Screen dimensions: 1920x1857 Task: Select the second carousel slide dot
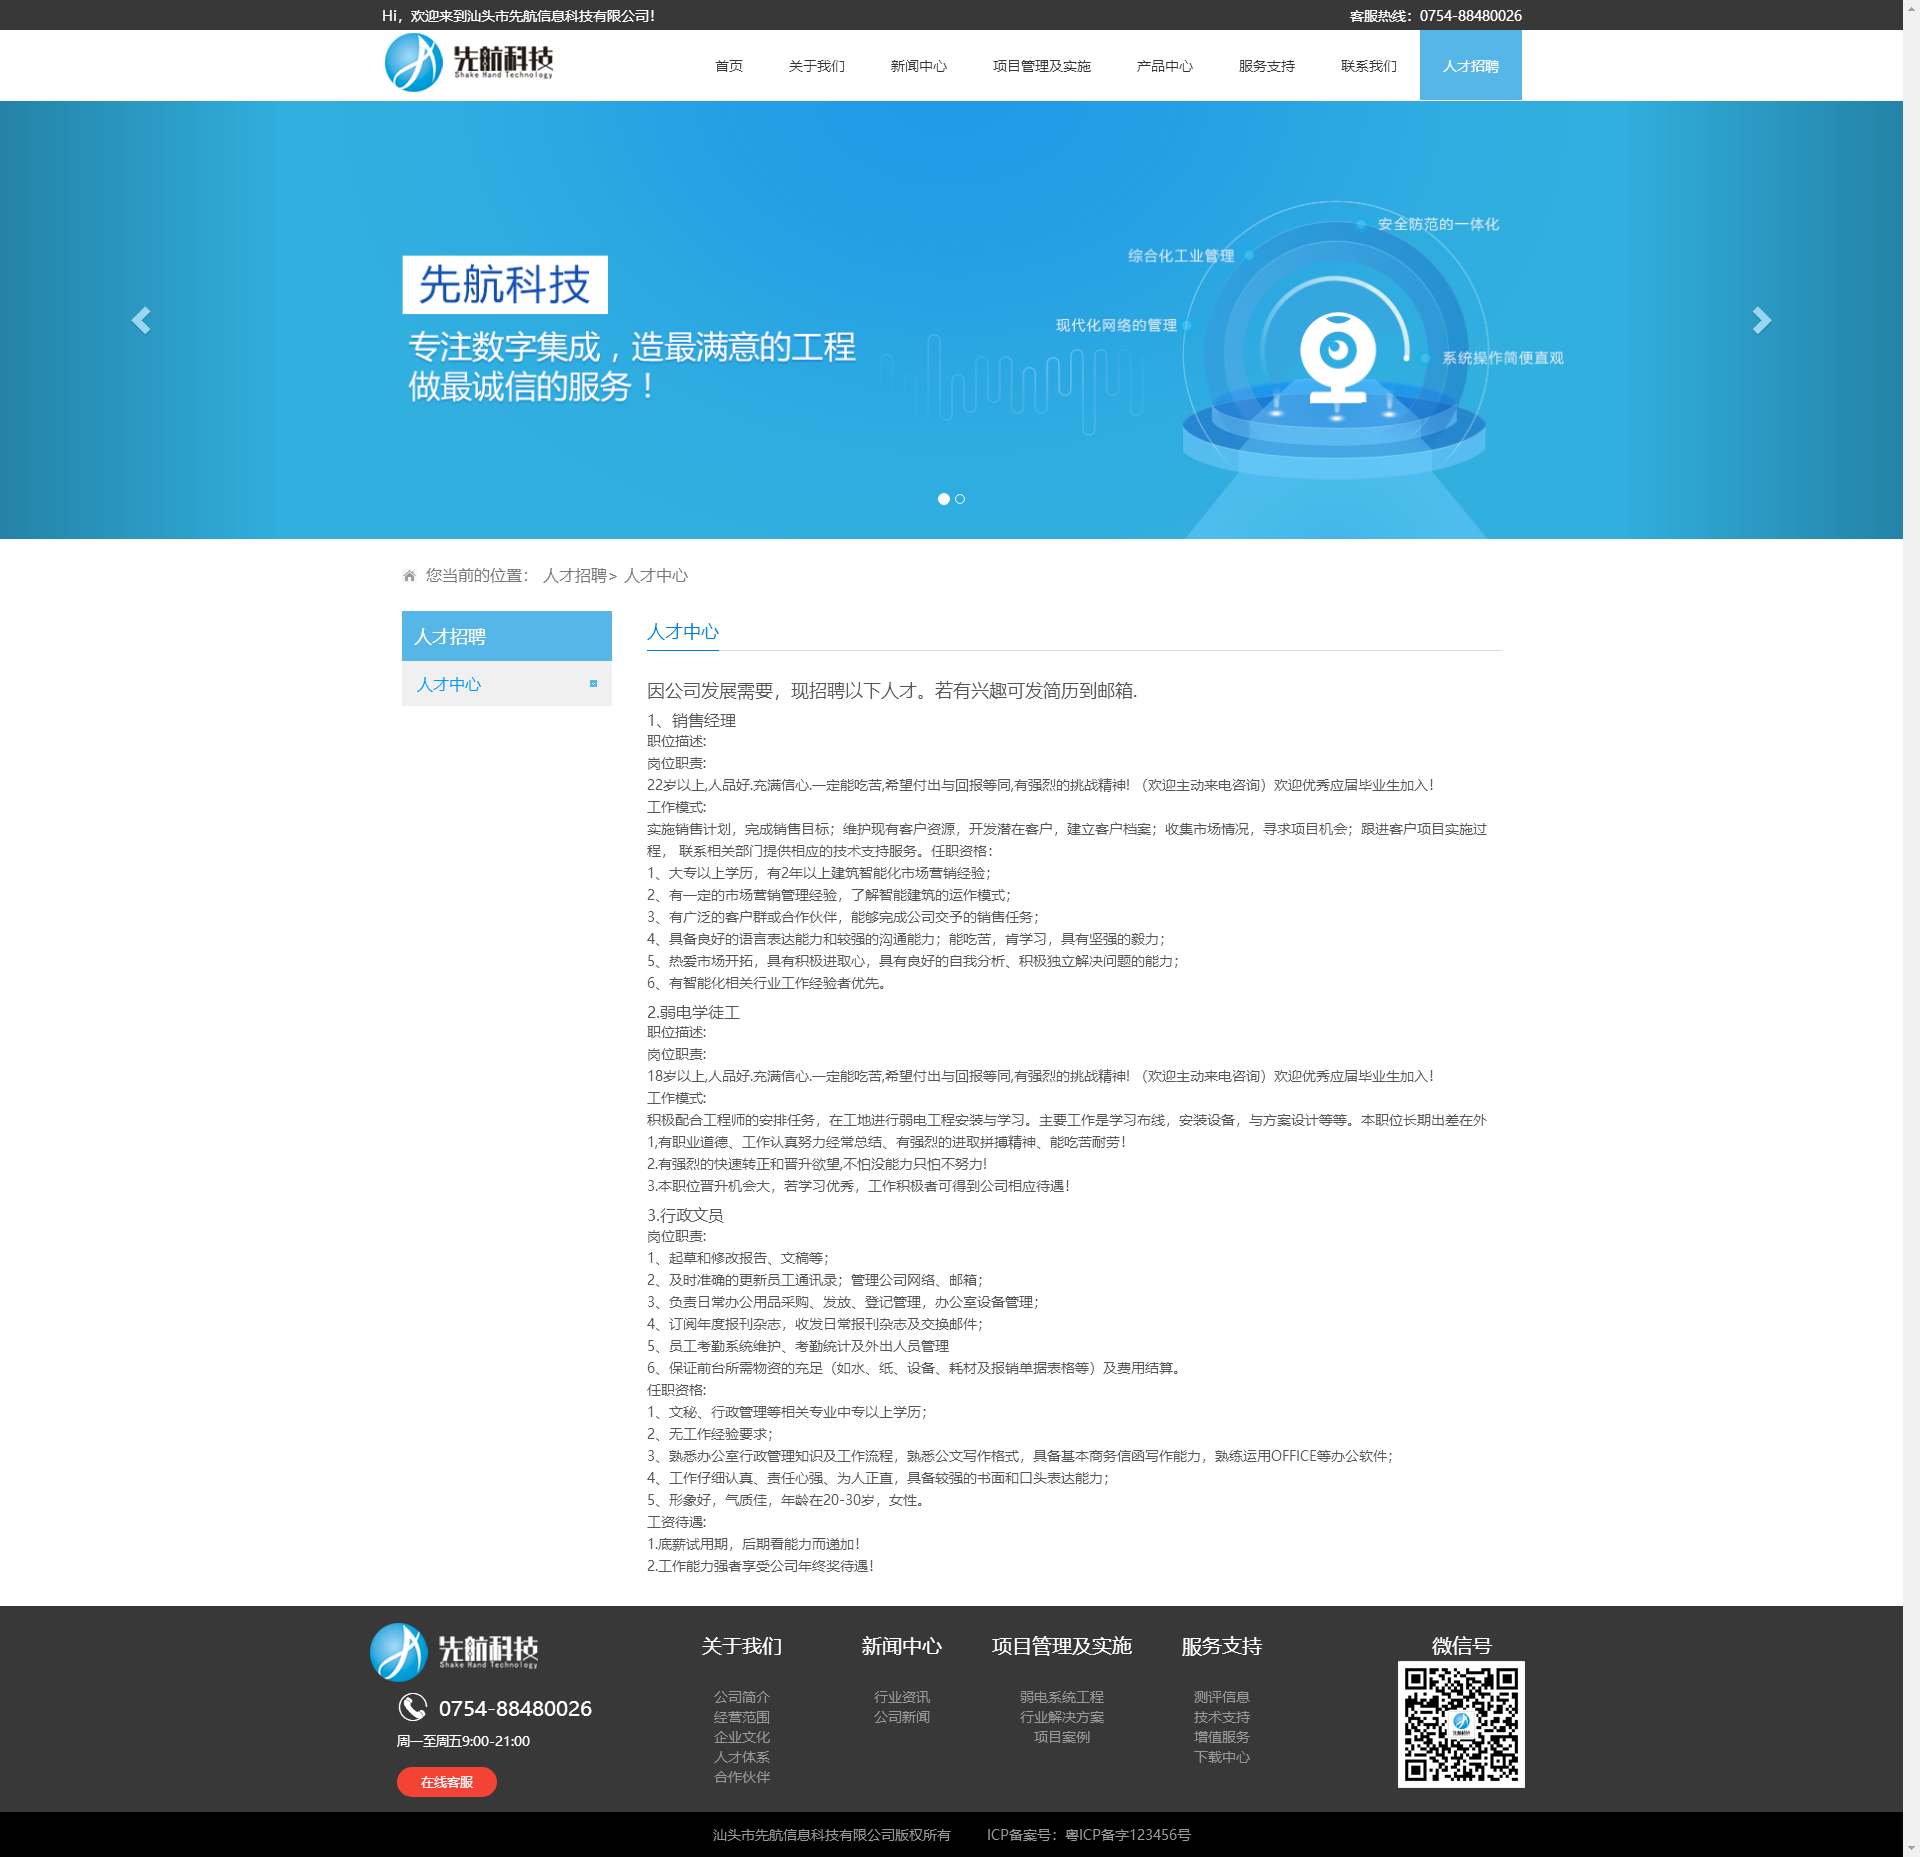coord(960,499)
